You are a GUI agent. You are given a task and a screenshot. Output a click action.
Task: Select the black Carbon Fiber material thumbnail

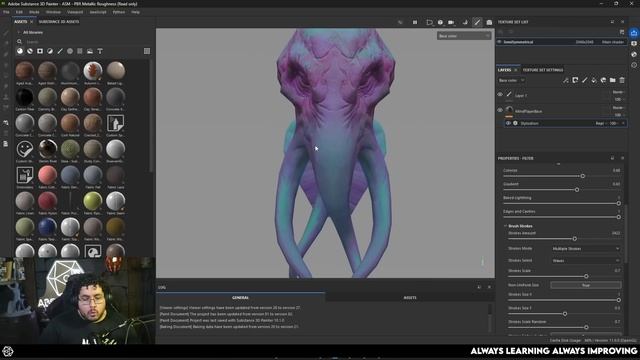click(x=25, y=97)
